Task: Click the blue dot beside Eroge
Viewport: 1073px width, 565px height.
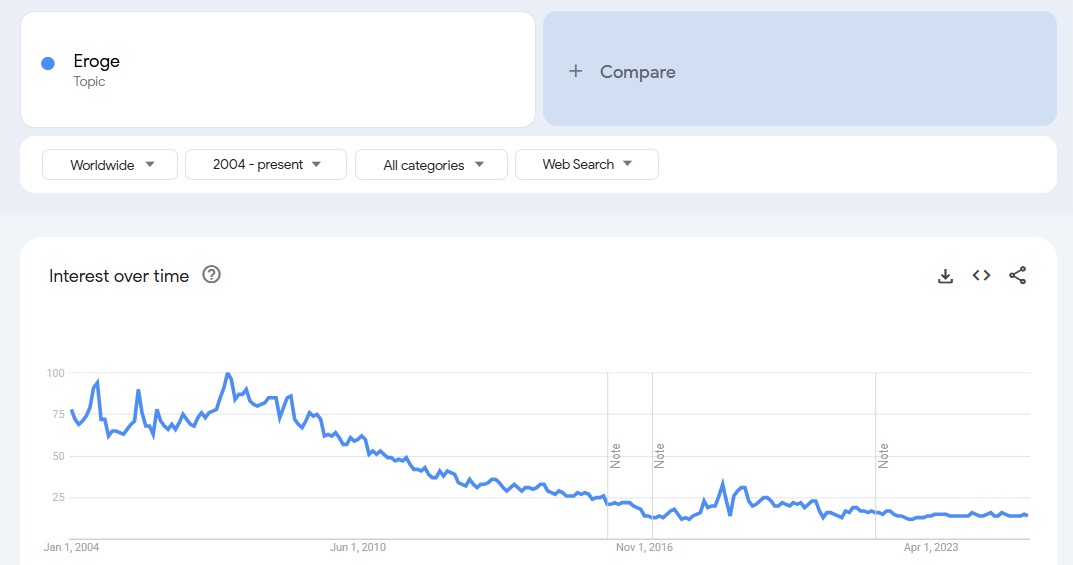Action: pyautogui.click(x=47, y=63)
